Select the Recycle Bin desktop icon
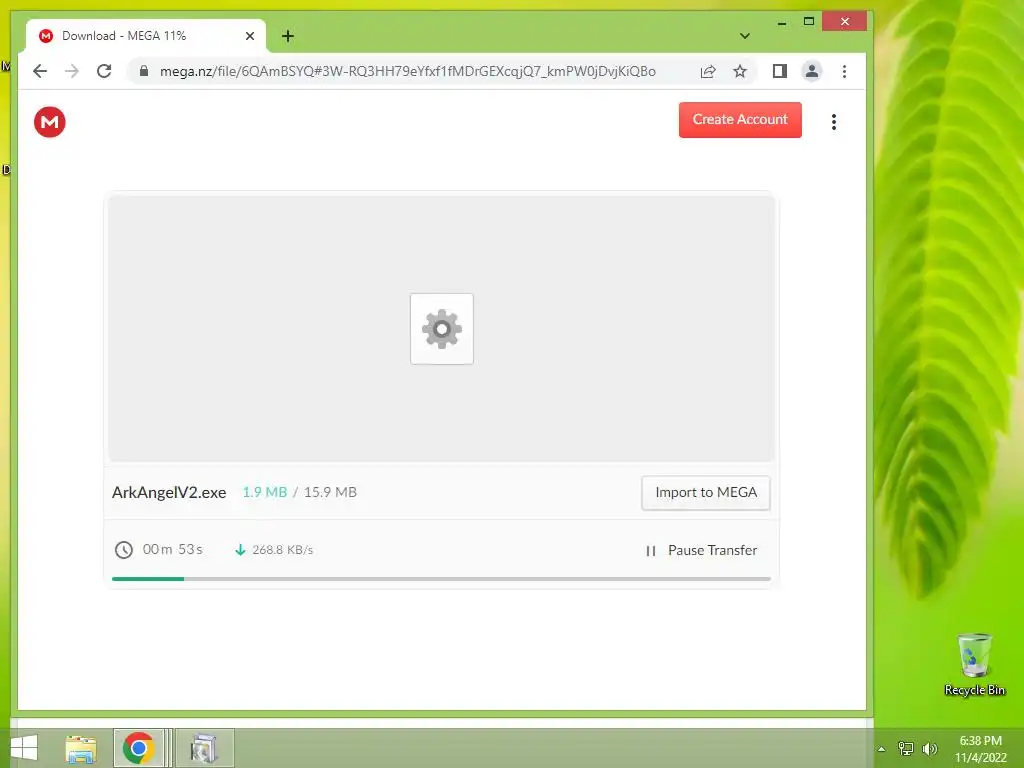This screenshot has width=1024, height=768. 975,664
